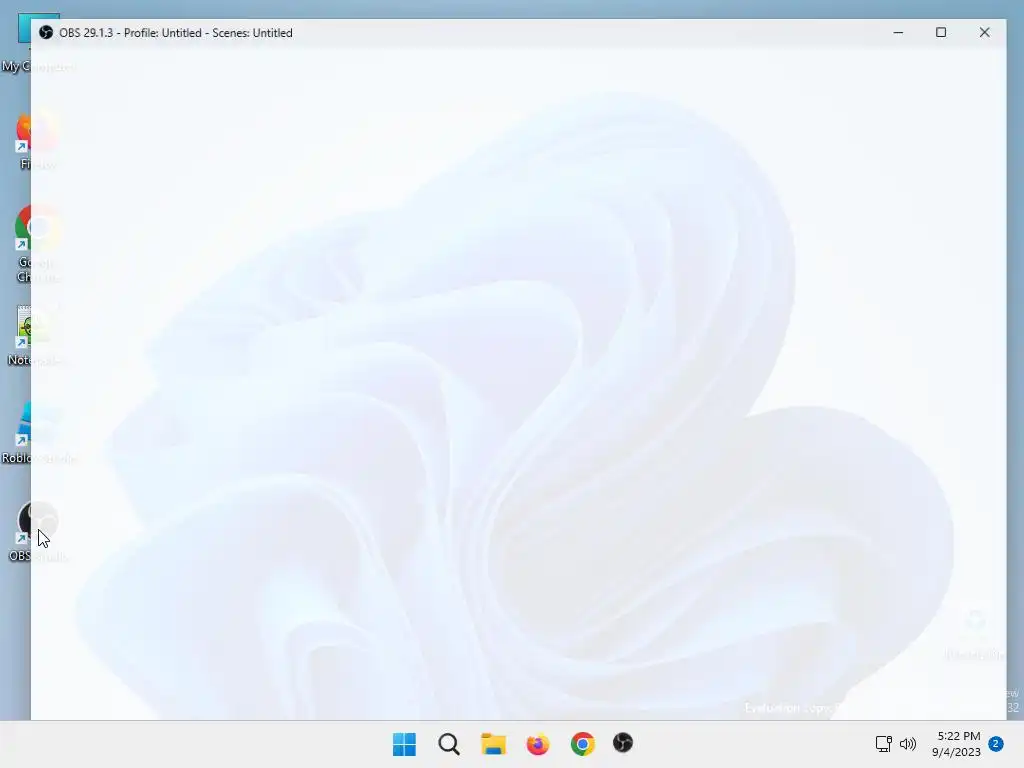Image resolution: width=1024 pixels, height=768 pixels.
Task: Click the OBS window title text
Action: pos(176,33)
